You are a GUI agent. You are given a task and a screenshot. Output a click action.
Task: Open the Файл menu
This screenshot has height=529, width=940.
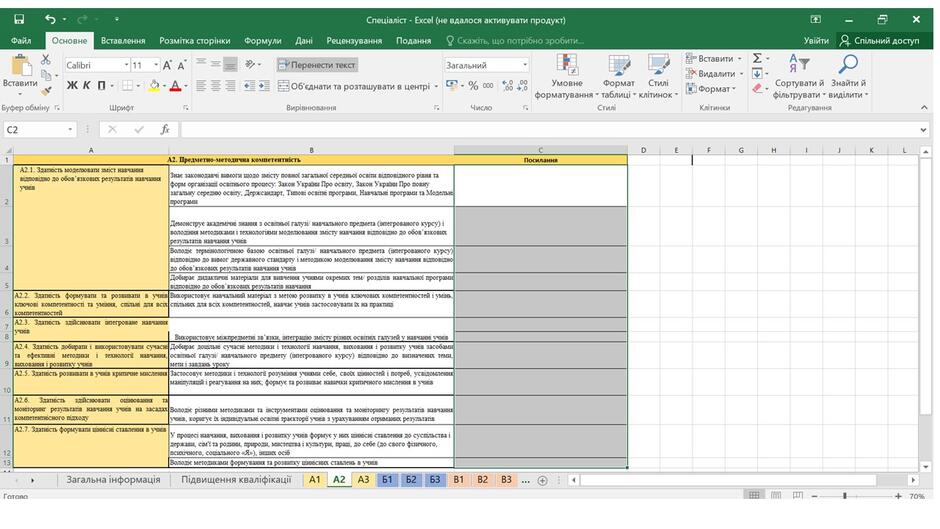(21, 40)
